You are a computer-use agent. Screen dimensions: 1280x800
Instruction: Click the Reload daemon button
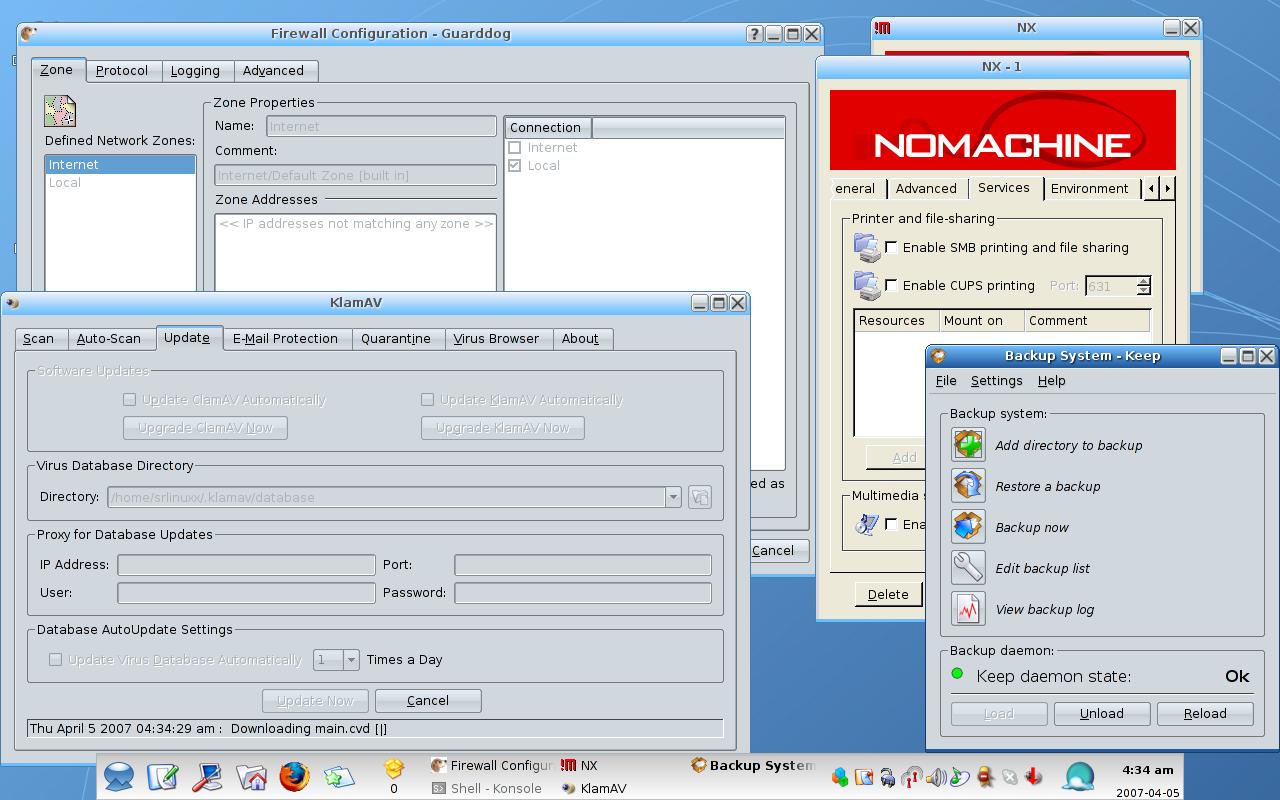tap(1205, 713)
